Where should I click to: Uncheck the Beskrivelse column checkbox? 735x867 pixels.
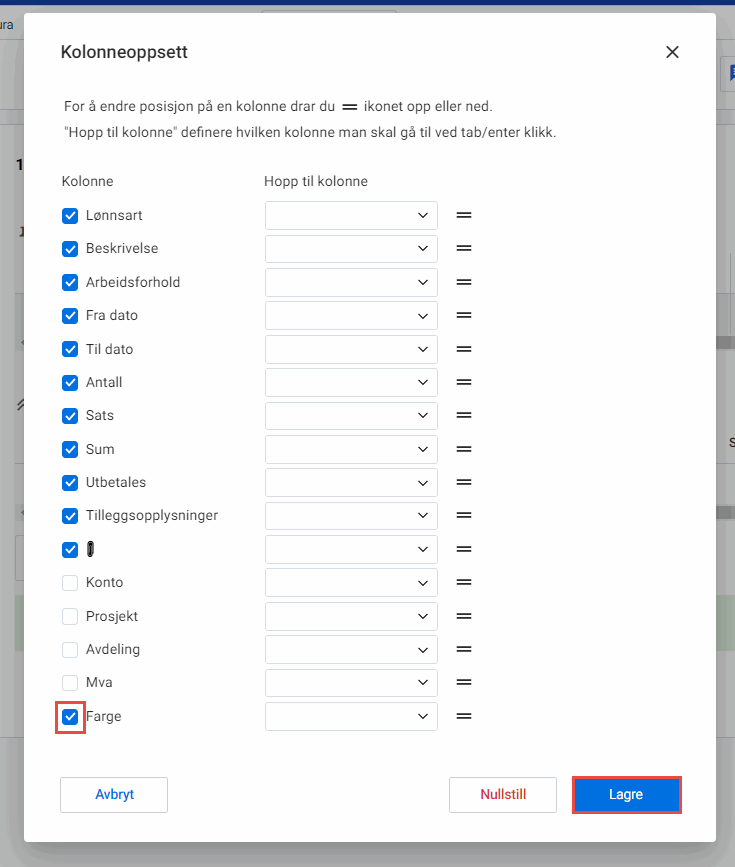pyautogui.click(x=70, y=249)
